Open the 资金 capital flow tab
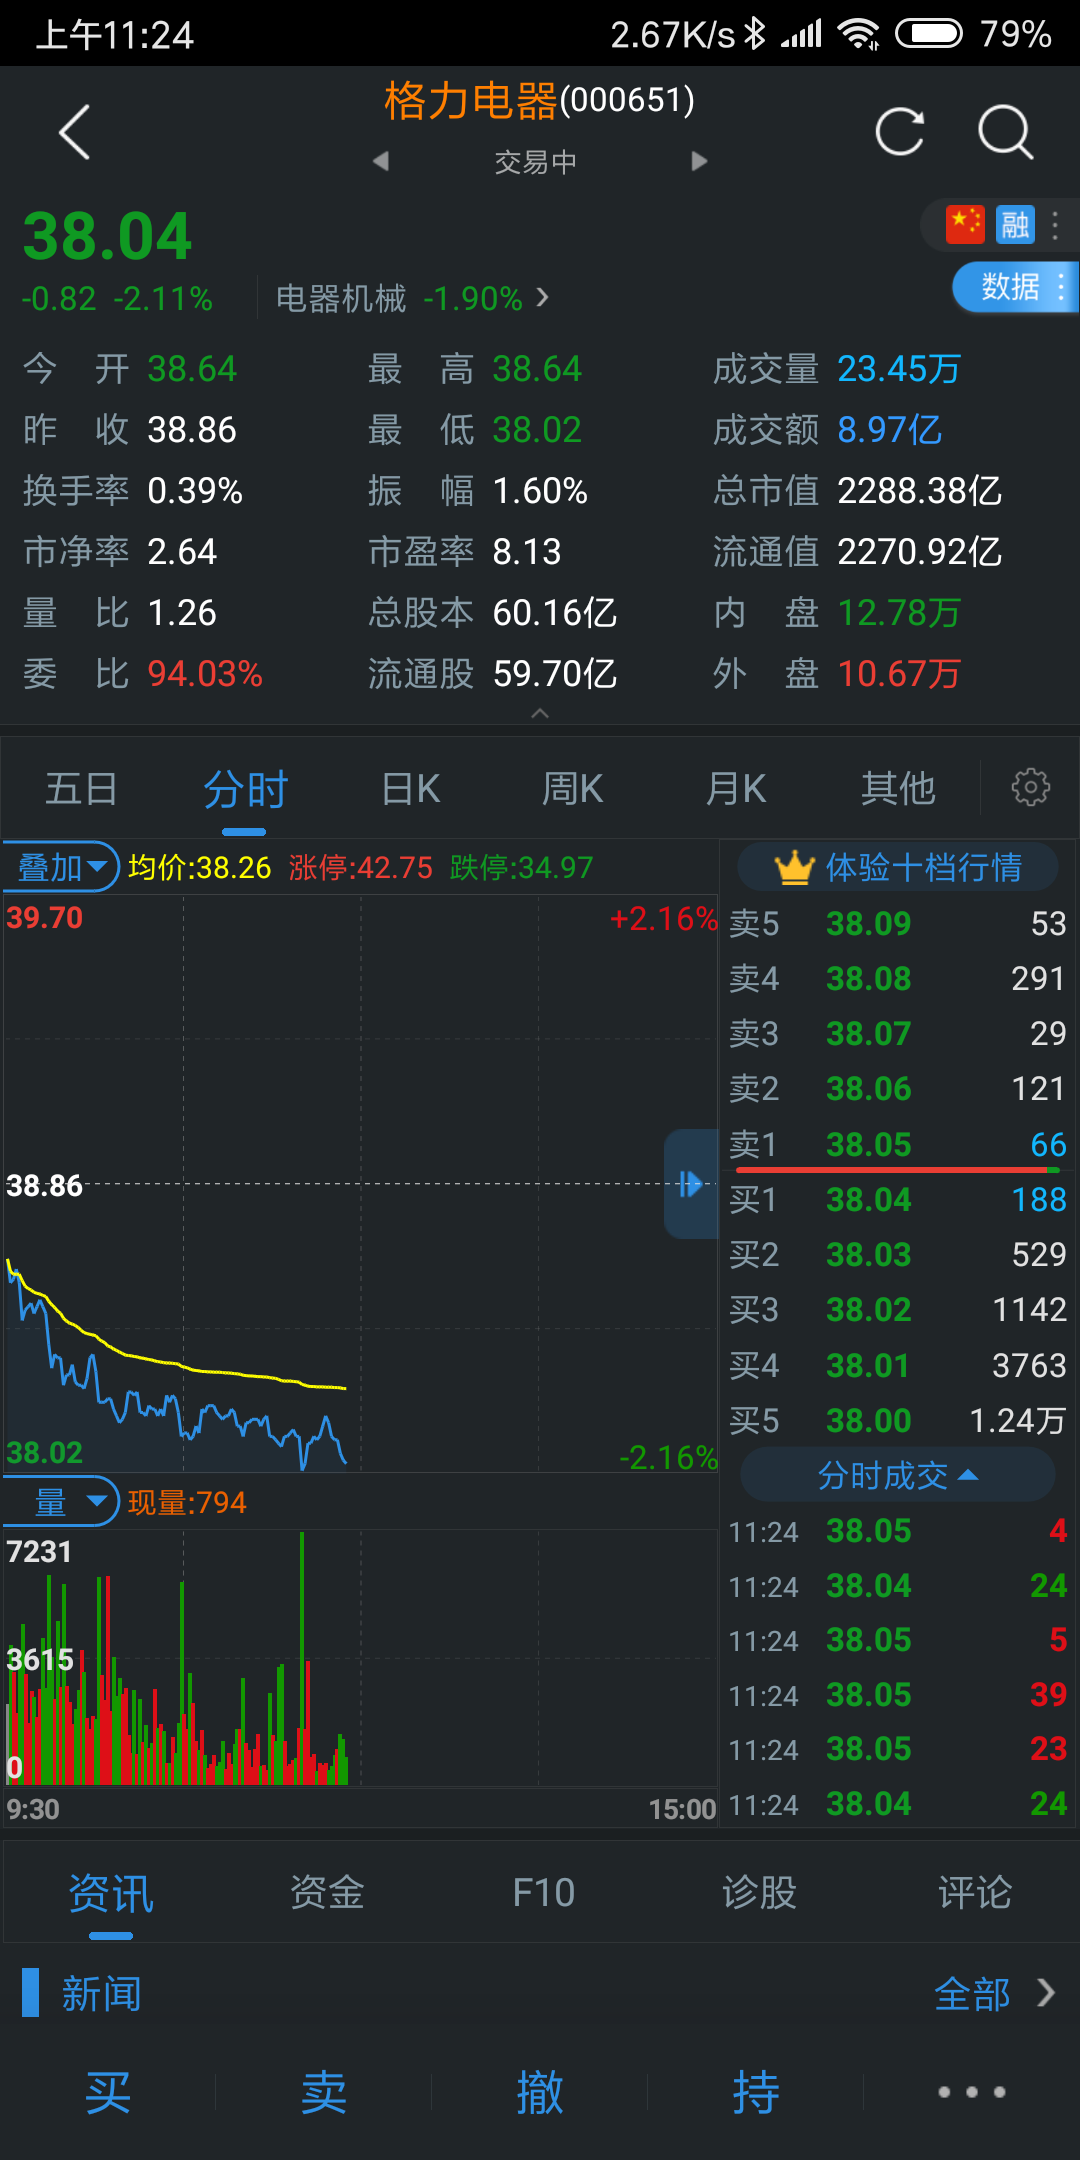The height and width of the screenshot is (2160, 1080). [327, 1893]
